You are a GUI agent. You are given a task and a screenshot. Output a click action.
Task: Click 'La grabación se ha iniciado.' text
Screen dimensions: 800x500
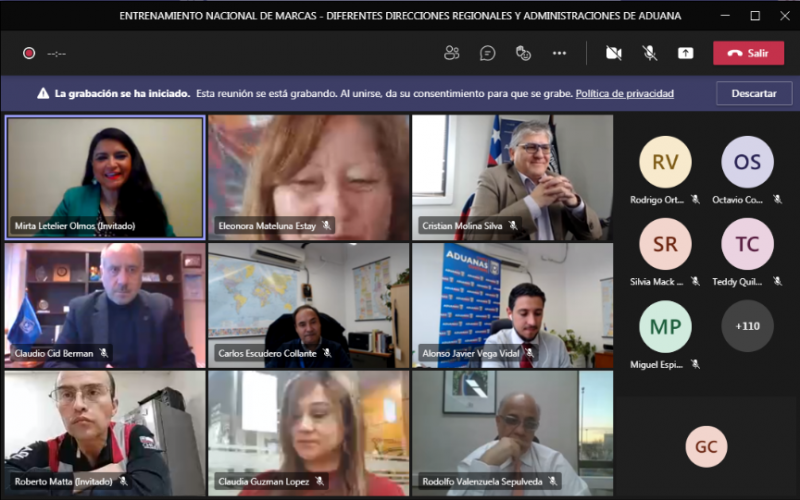122,93
